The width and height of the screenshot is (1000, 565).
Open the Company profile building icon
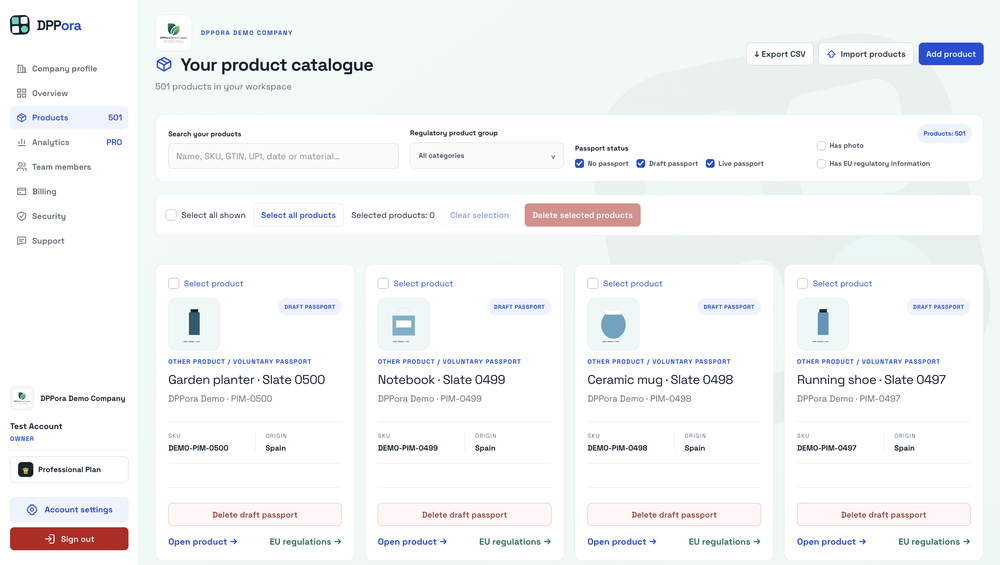coord(22,69)
